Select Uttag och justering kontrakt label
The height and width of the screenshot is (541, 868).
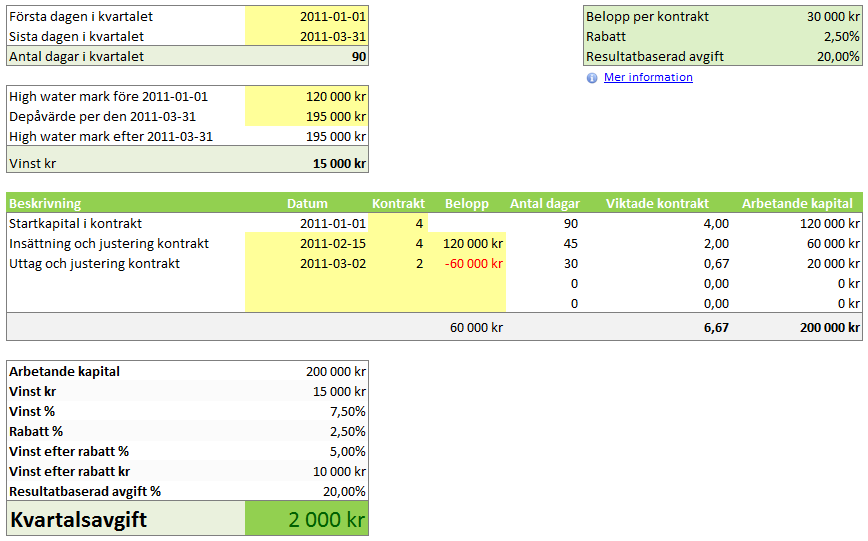click(x=94, y=263)
